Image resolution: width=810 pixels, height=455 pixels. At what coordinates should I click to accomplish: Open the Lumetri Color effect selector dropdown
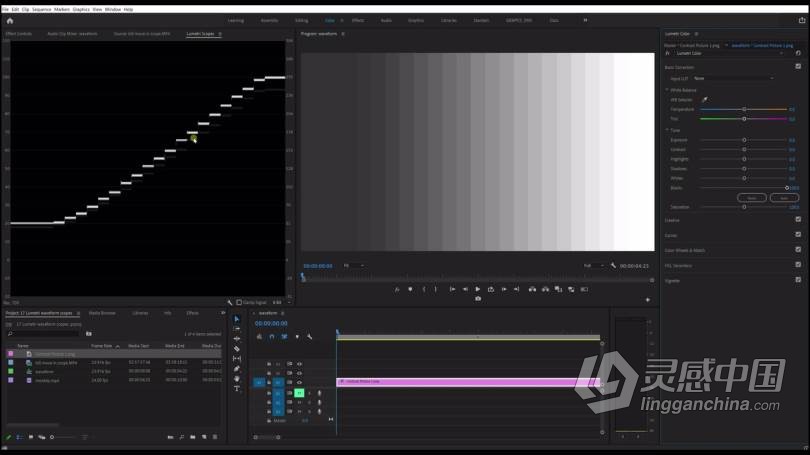pos(730,53)
